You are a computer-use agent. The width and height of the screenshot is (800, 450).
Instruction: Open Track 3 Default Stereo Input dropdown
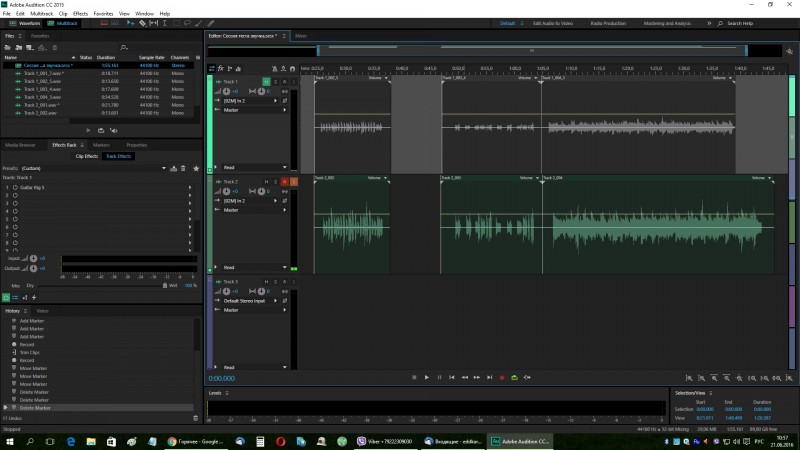251,301
